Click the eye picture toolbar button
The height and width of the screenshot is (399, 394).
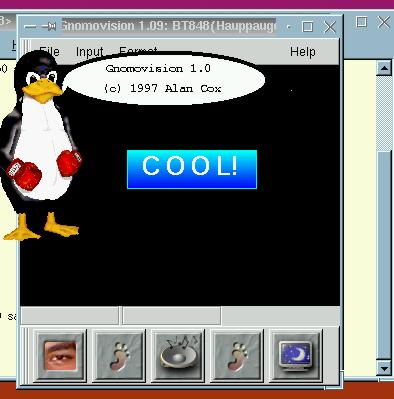tap(60, 355)
